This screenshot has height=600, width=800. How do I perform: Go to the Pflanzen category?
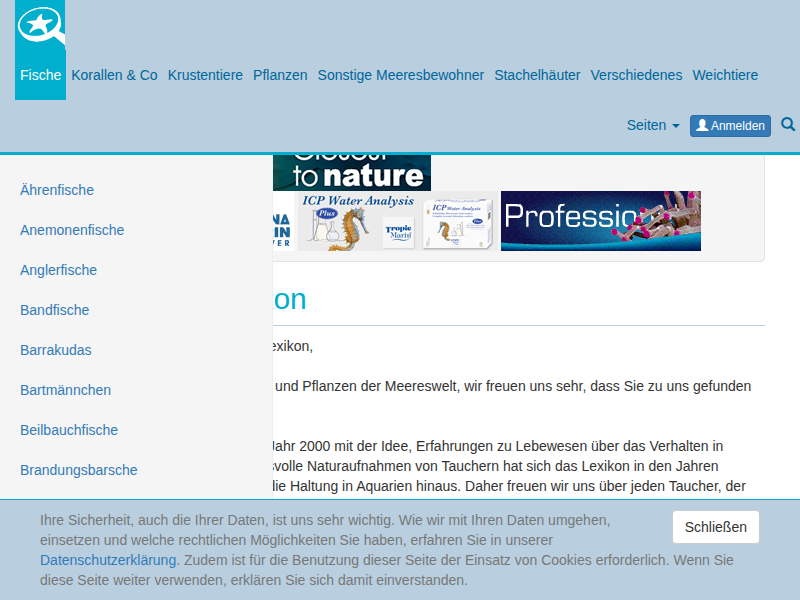coord(280,75)
